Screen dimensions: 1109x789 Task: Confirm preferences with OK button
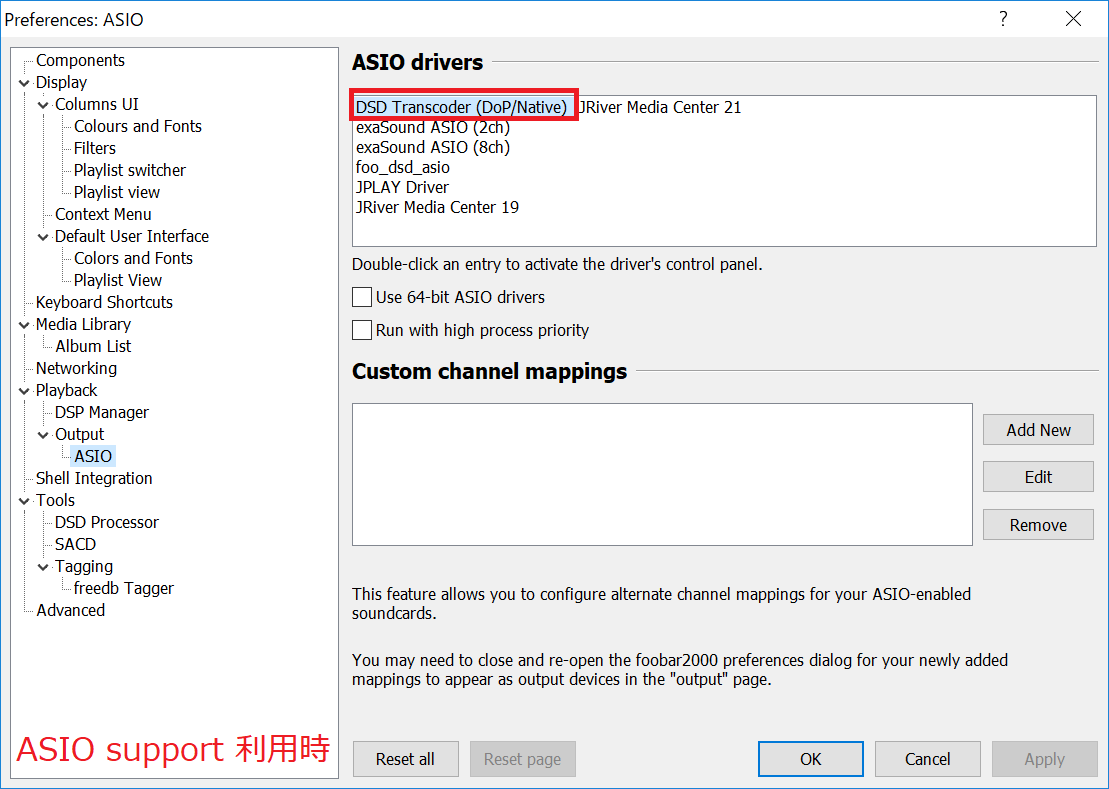tap(811, 759)
